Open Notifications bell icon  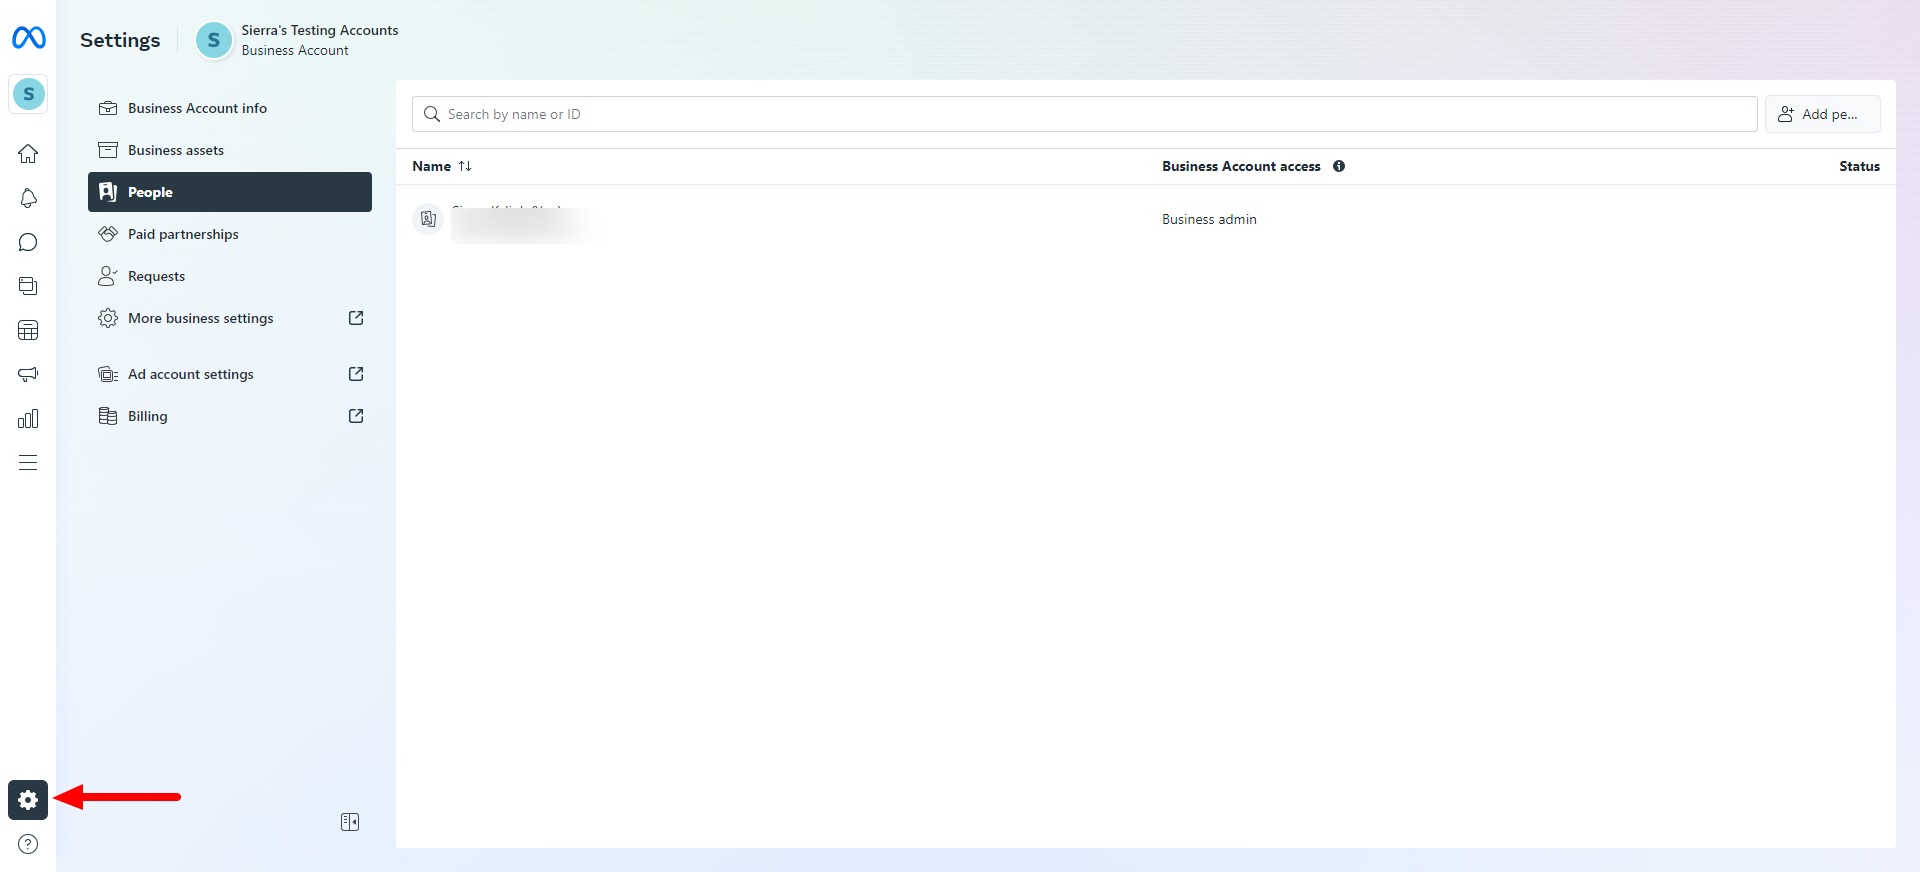click(28, 198)
